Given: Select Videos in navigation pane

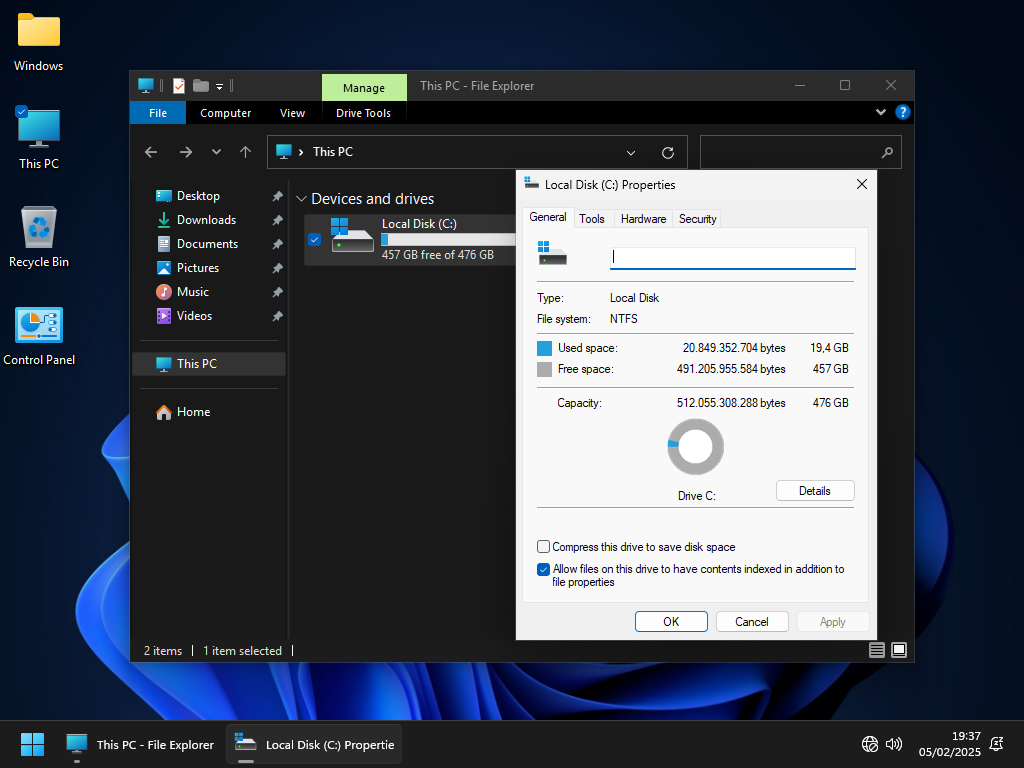Looking at the screenshot, I should click(x=194, y=316).
